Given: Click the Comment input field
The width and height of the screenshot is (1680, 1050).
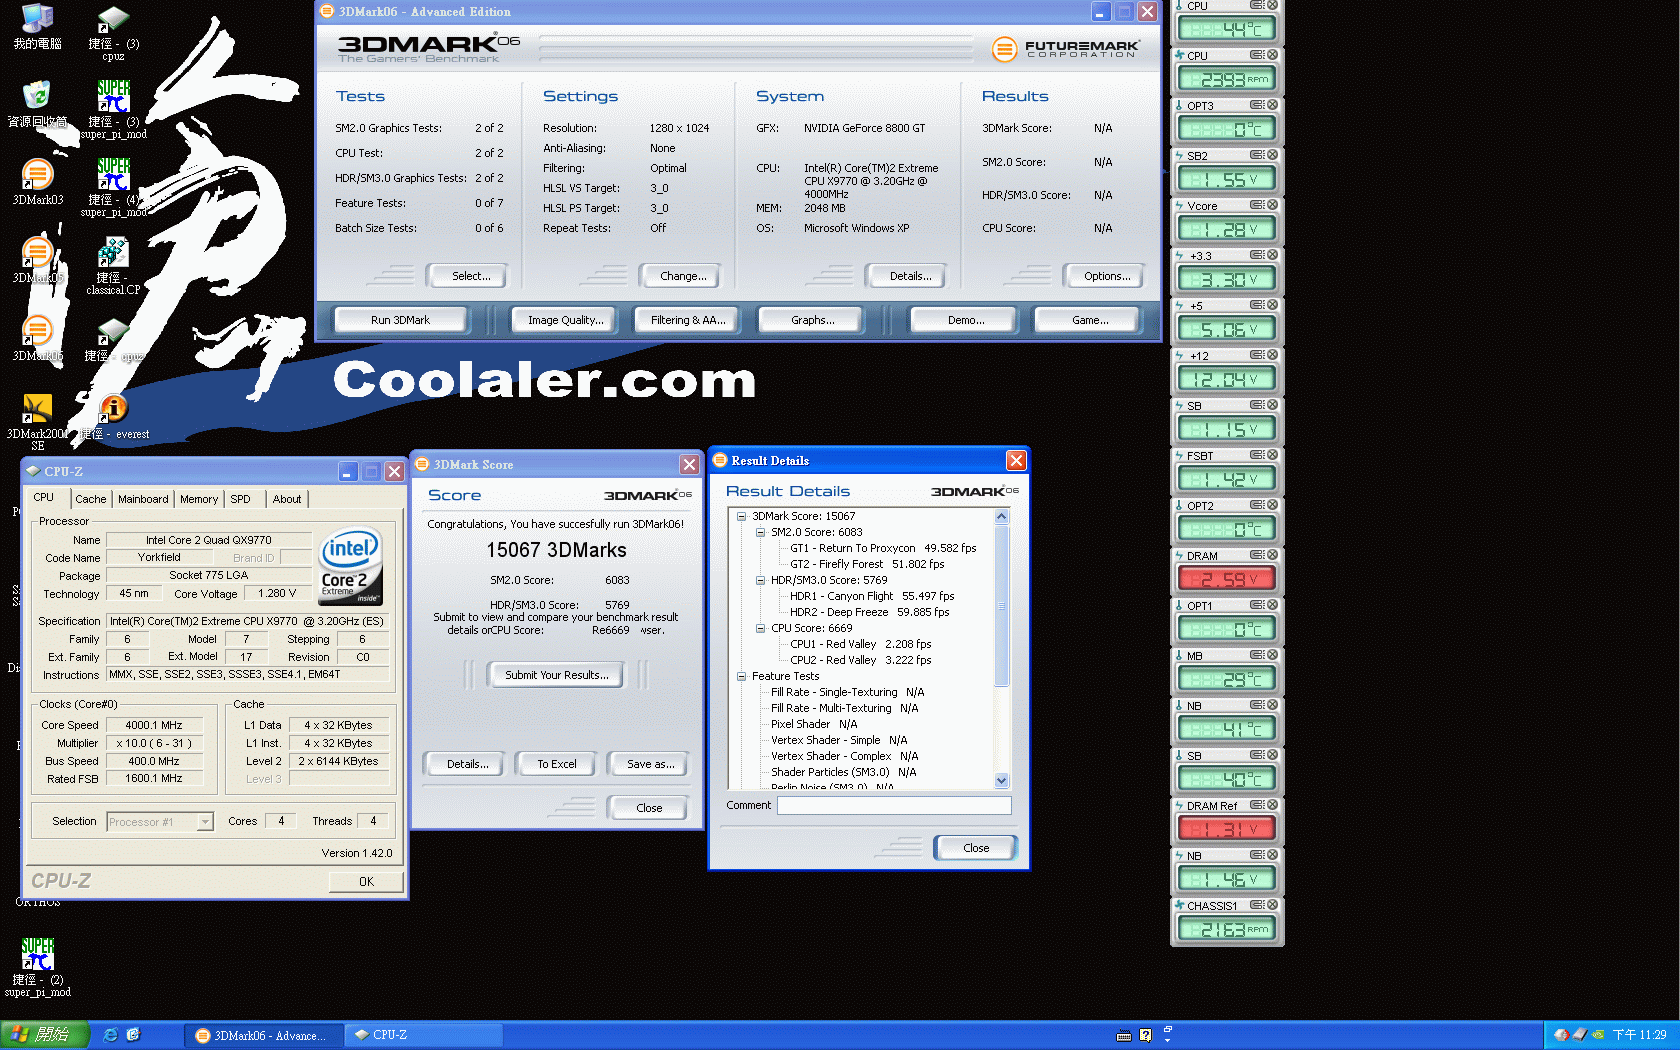Looking at the screenshot, I should point(894,806).
